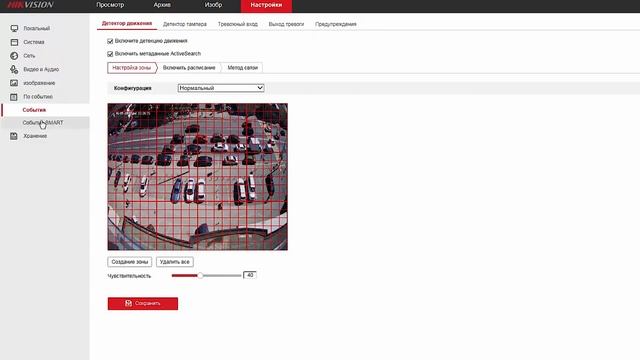640x360 pixels.
Task: Open Хранение settings in sidebar
Action: coord(35,136)
